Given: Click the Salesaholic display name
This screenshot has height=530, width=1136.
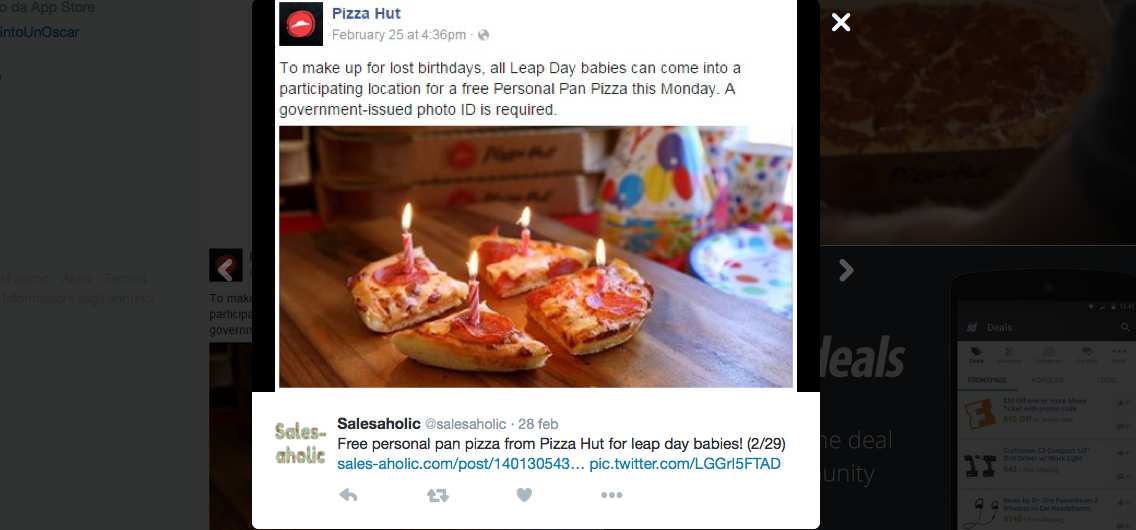Looking at the screenshot, I should 379,424.
